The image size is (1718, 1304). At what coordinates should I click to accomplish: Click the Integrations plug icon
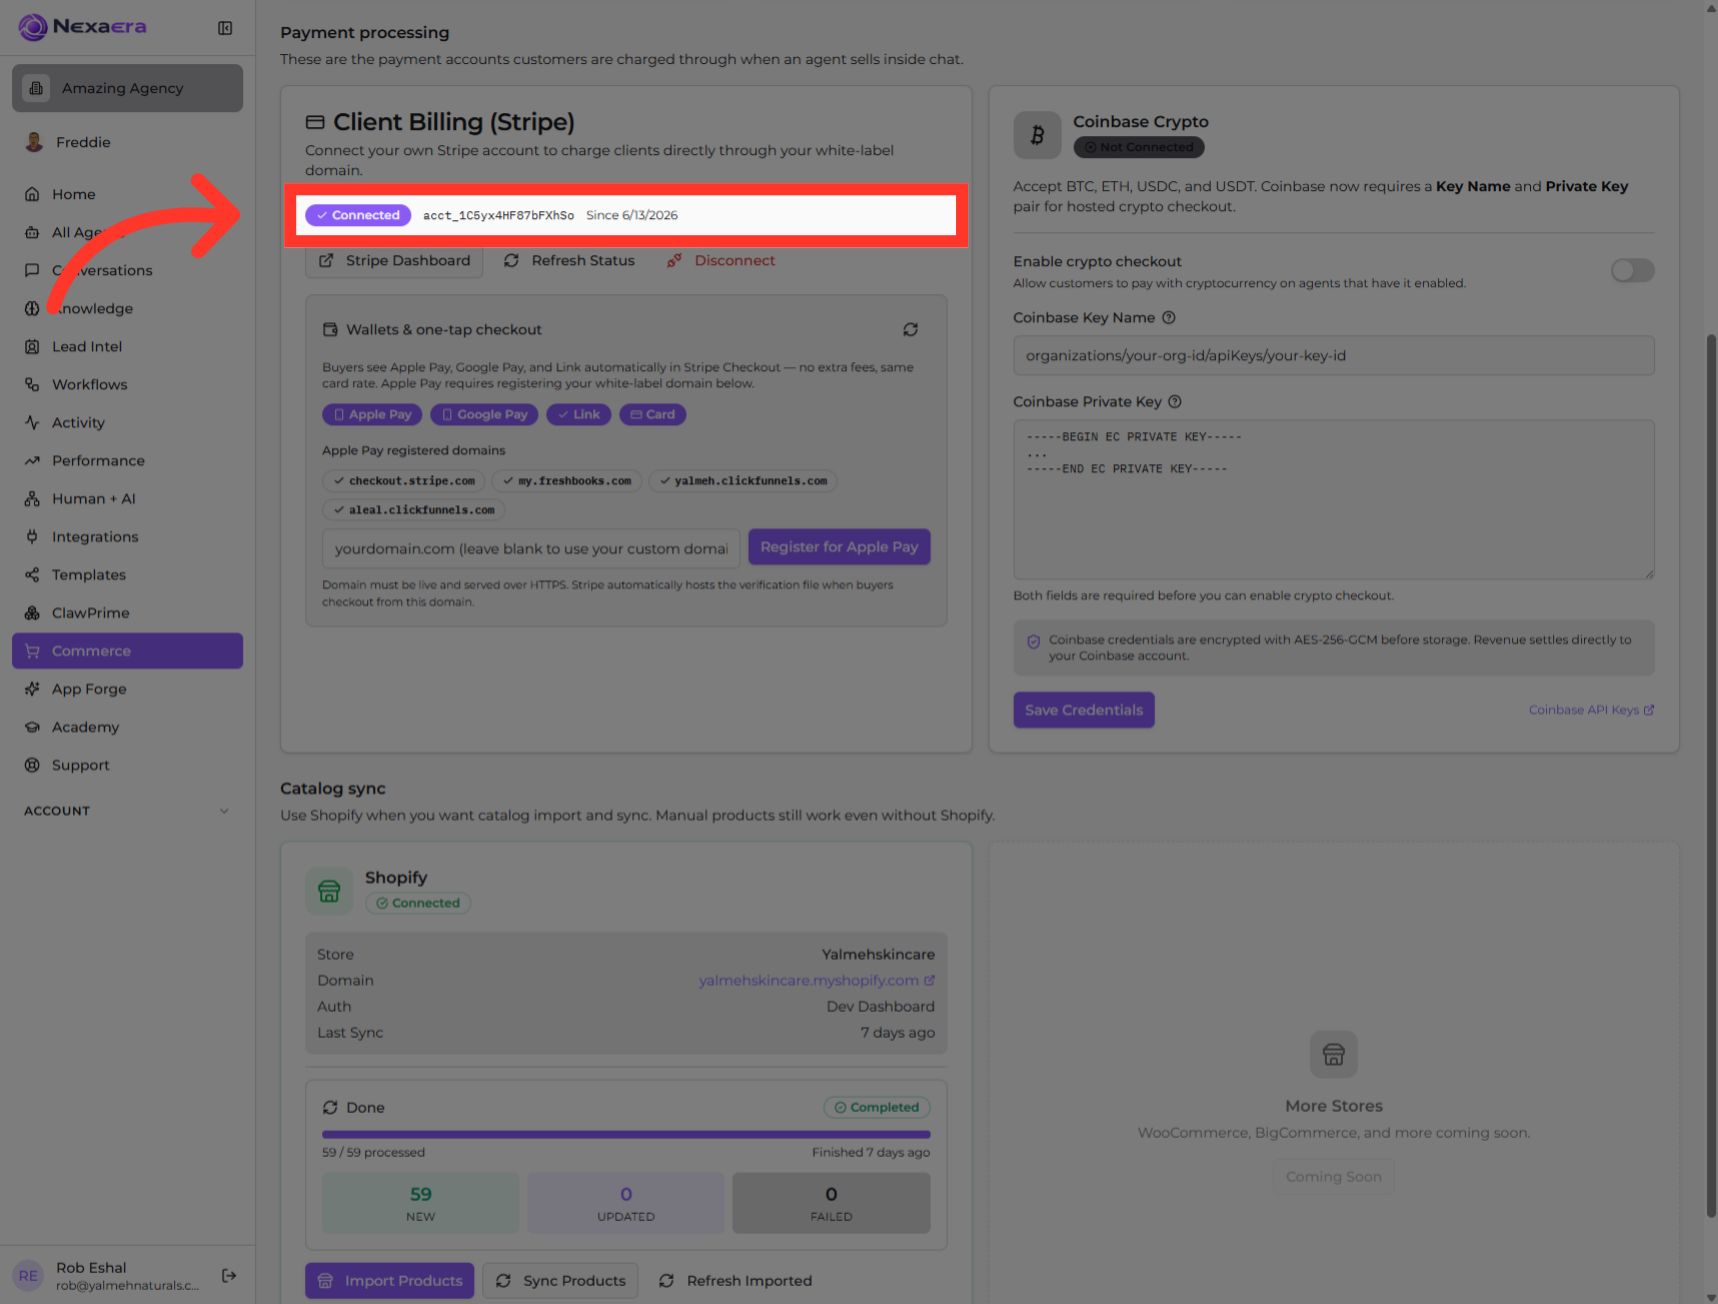point(32,537)
